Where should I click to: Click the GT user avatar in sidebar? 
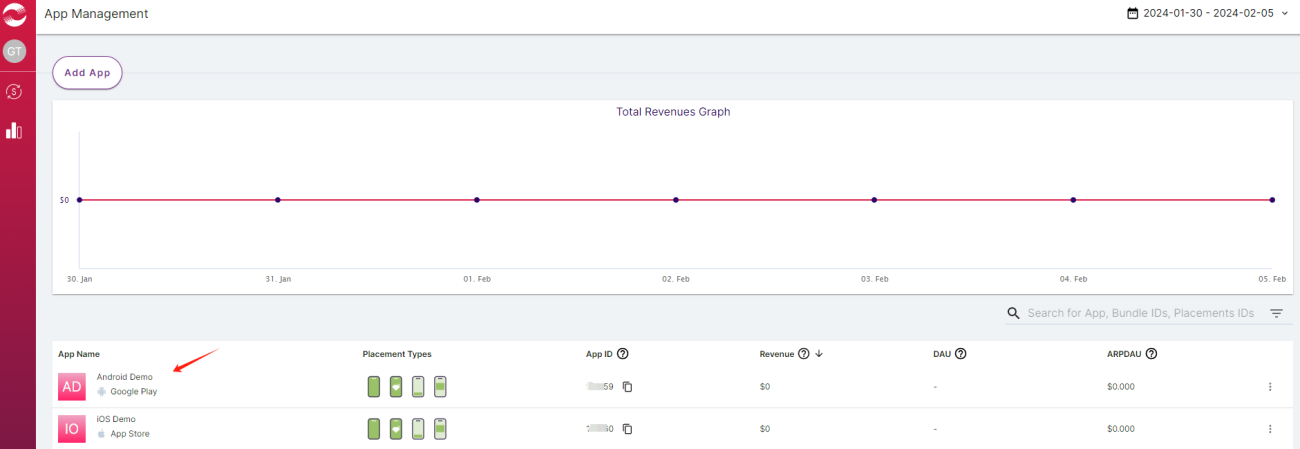coord(14,52)
